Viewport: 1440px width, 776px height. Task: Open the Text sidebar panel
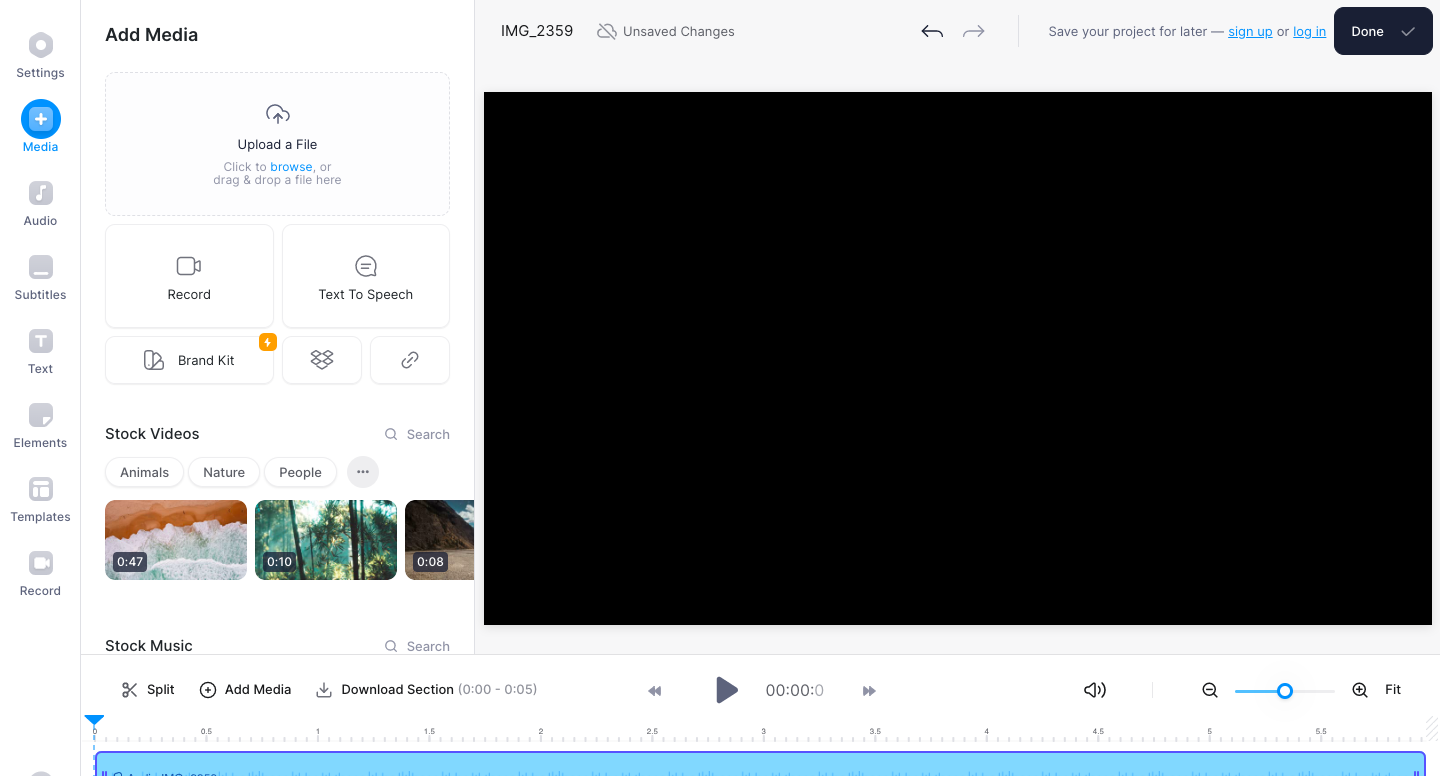(40, 352)
